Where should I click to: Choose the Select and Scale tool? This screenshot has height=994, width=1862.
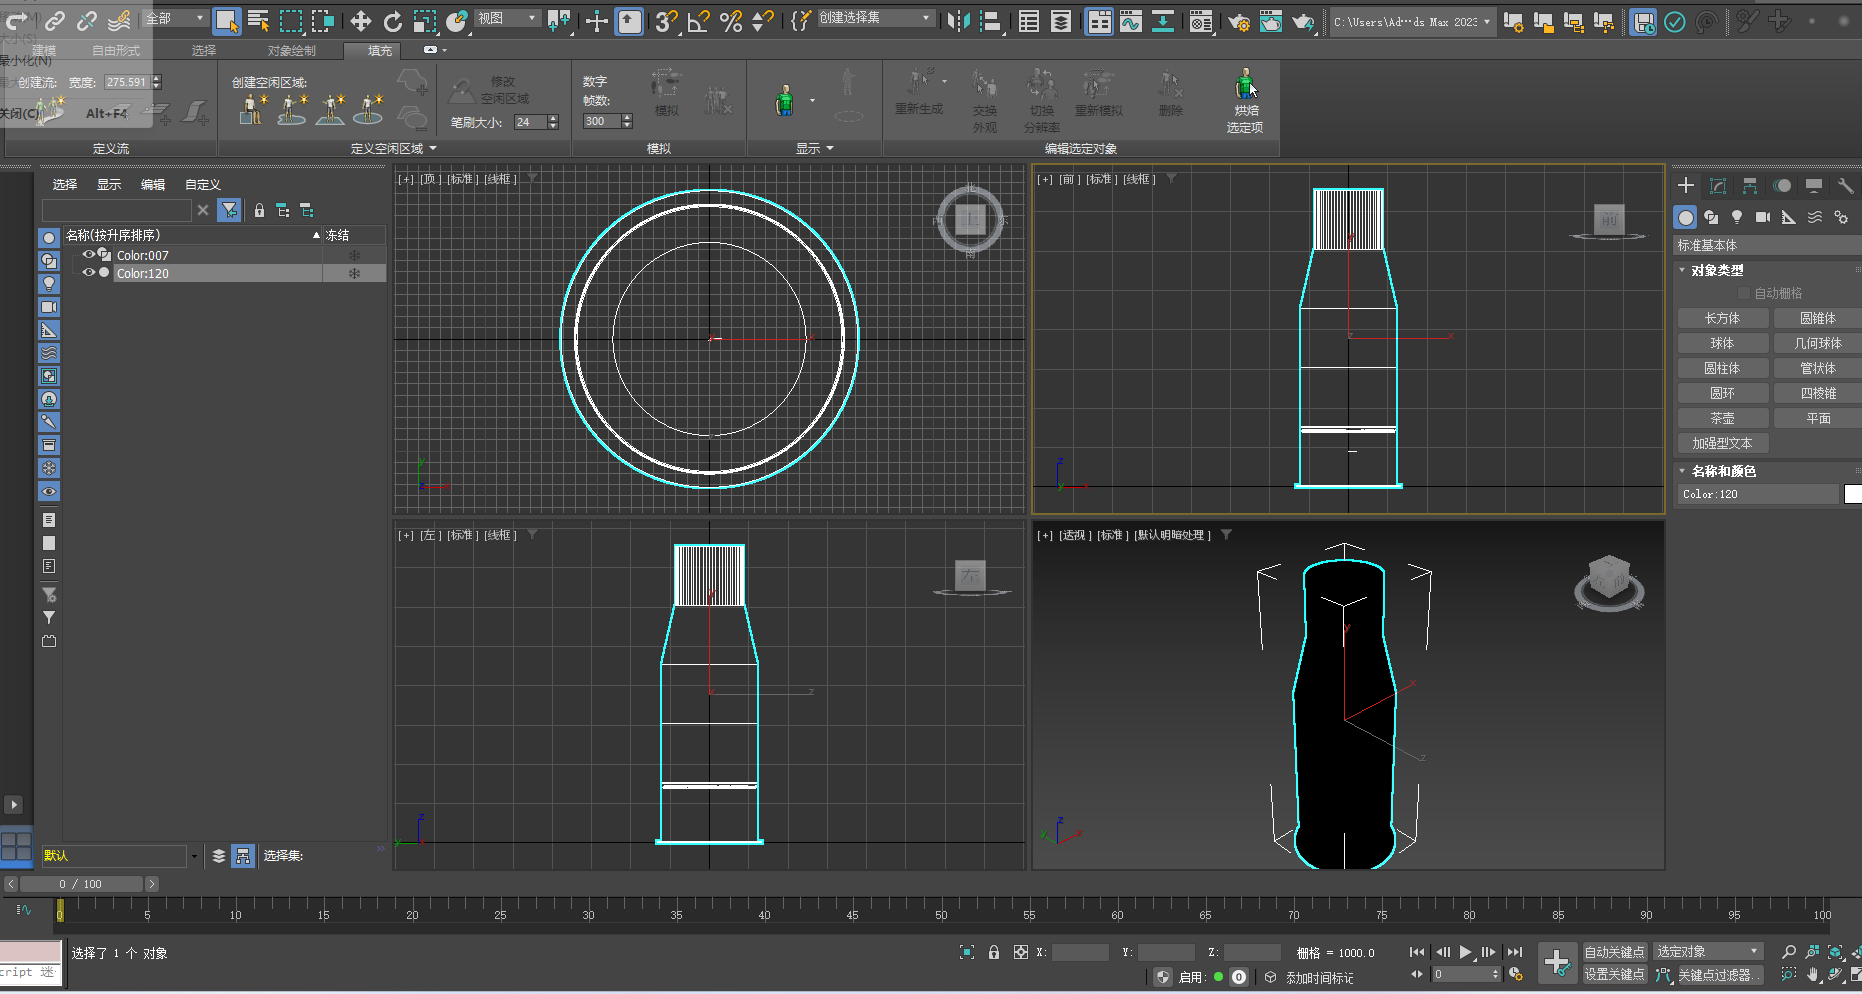pyautogui.click(x=424, y=21)
